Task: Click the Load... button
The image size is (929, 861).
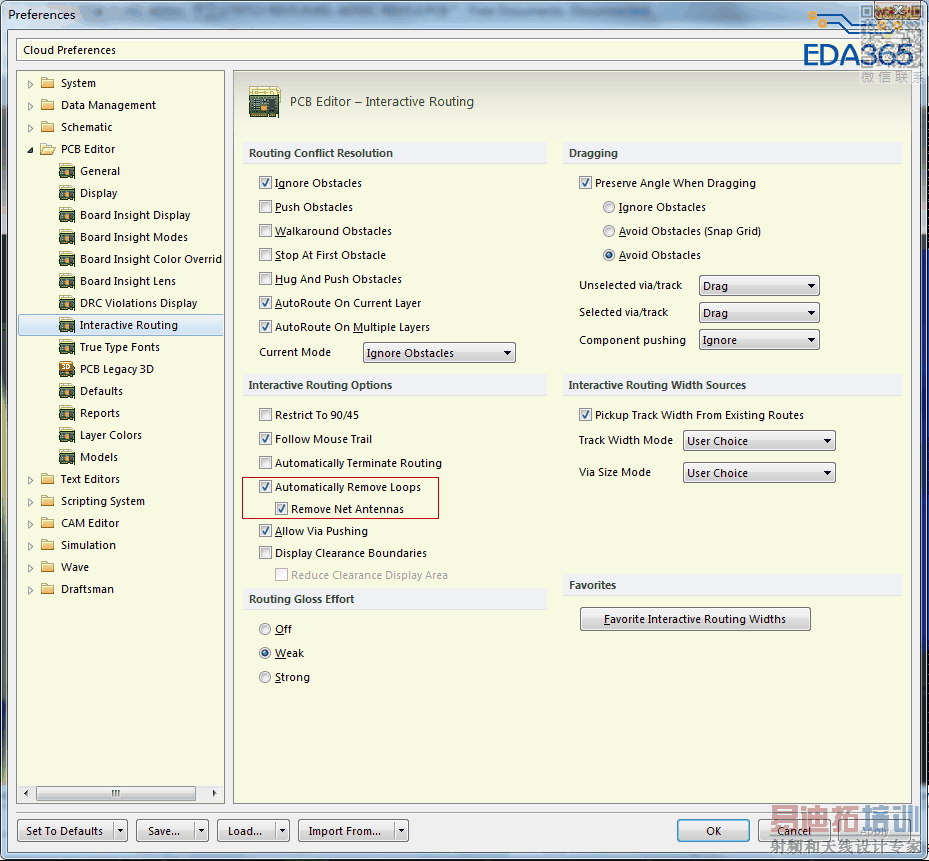Action: click(245, 831)
